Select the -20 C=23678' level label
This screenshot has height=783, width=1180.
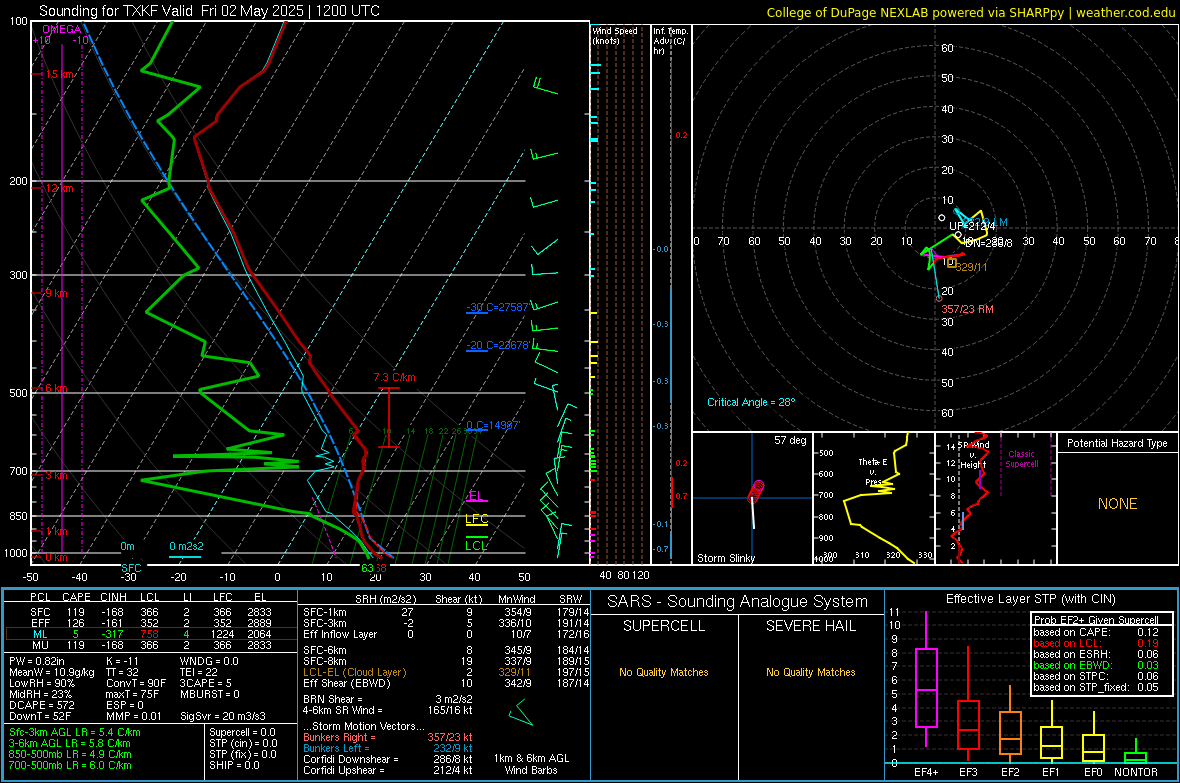click(497, 346)
